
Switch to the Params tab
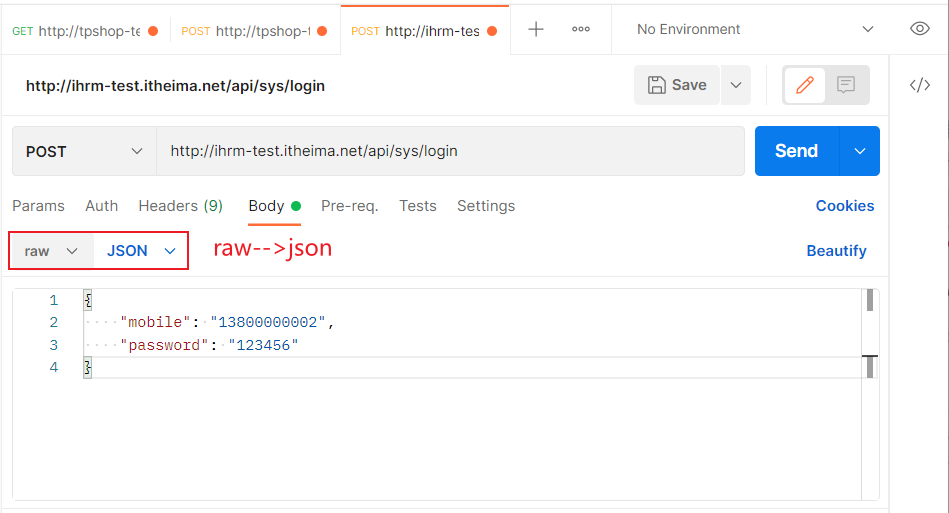tap(38, 206)
